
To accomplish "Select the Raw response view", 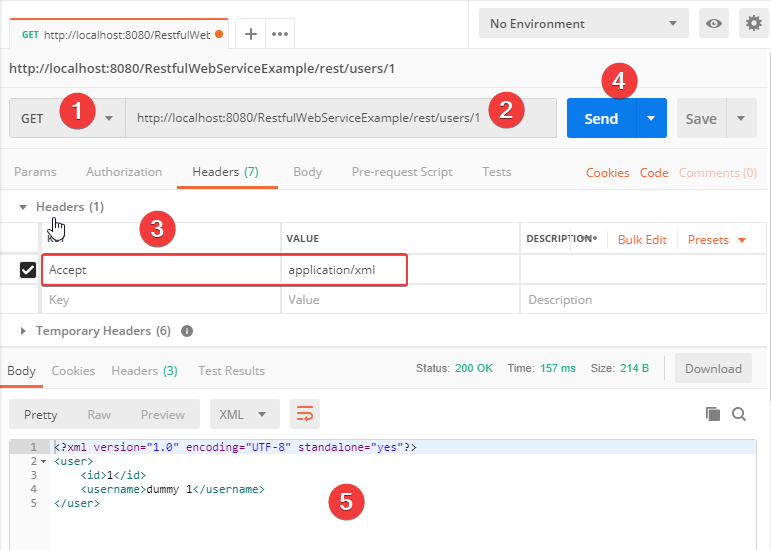I will coord(99,414).
